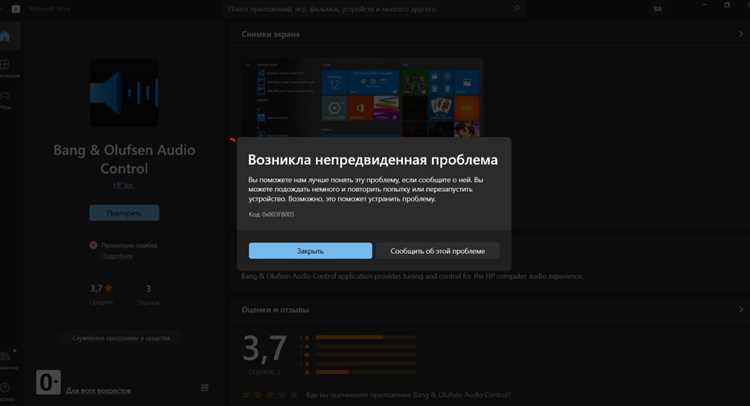Click the Bang & Olufsen Audio Control title
This screenshot has width=750, height=406.
click(124, 159)
